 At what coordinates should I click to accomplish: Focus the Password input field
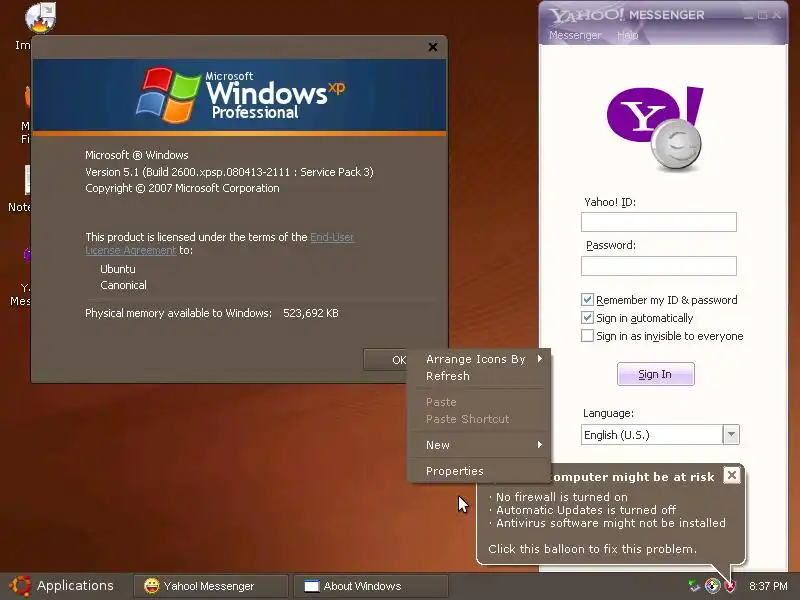tap(659, 266)
